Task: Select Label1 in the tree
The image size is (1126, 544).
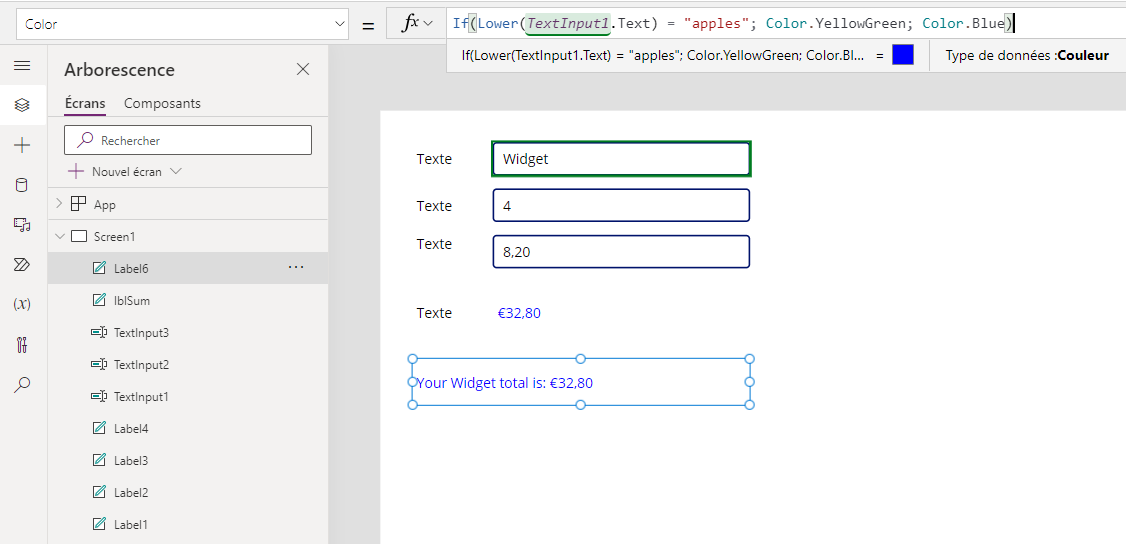Action: coord(188,524)
